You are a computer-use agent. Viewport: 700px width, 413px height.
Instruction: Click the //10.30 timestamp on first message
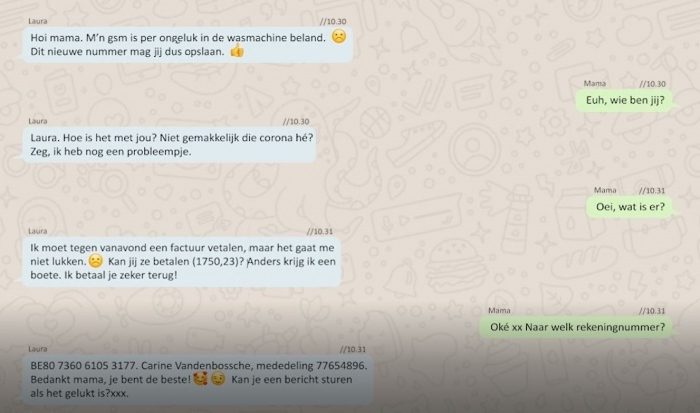pos(333,21)
